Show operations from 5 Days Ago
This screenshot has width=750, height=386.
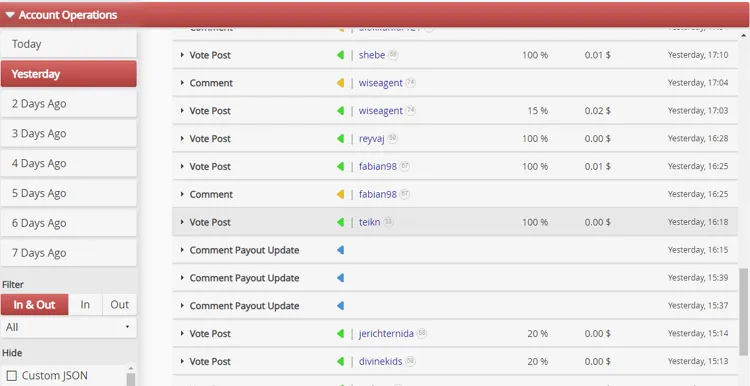click(69, 193)
